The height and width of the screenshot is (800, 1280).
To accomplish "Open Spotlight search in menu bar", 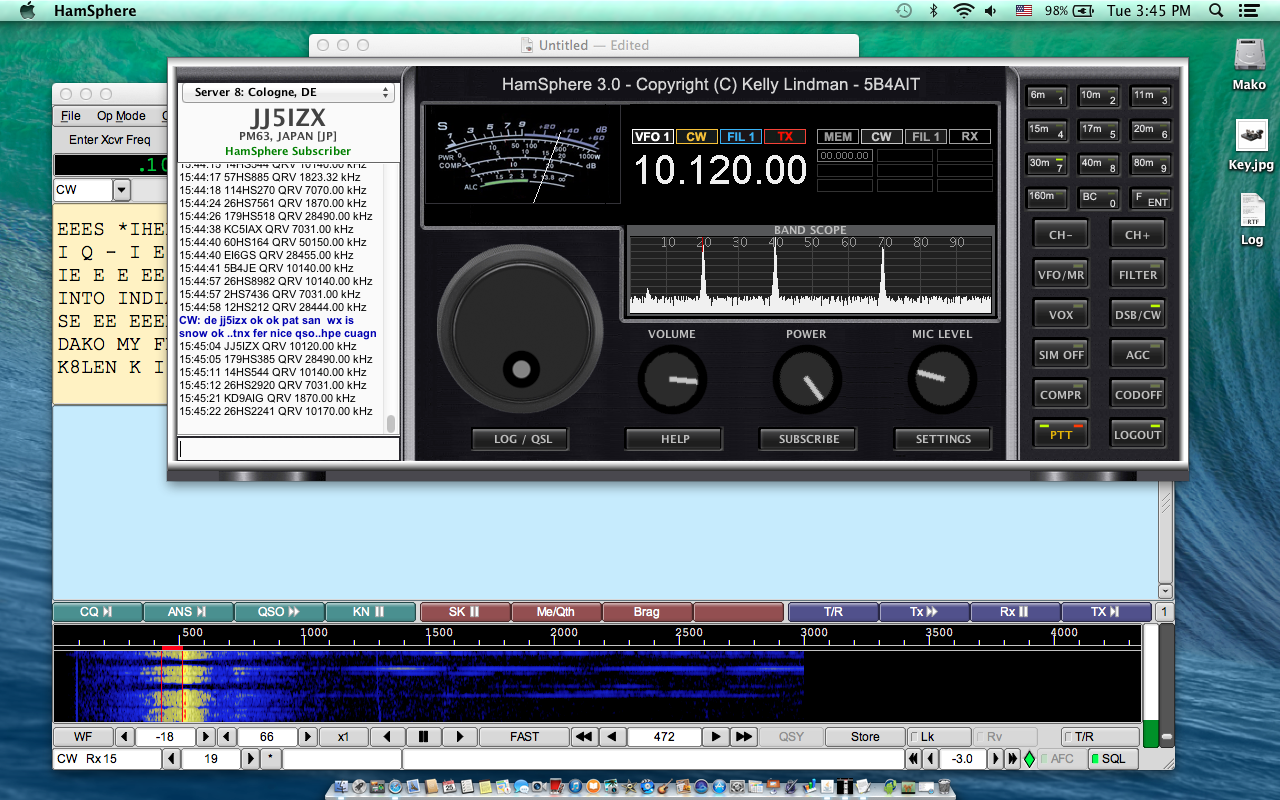I will pyautogui.click(x=1216, y=11).
